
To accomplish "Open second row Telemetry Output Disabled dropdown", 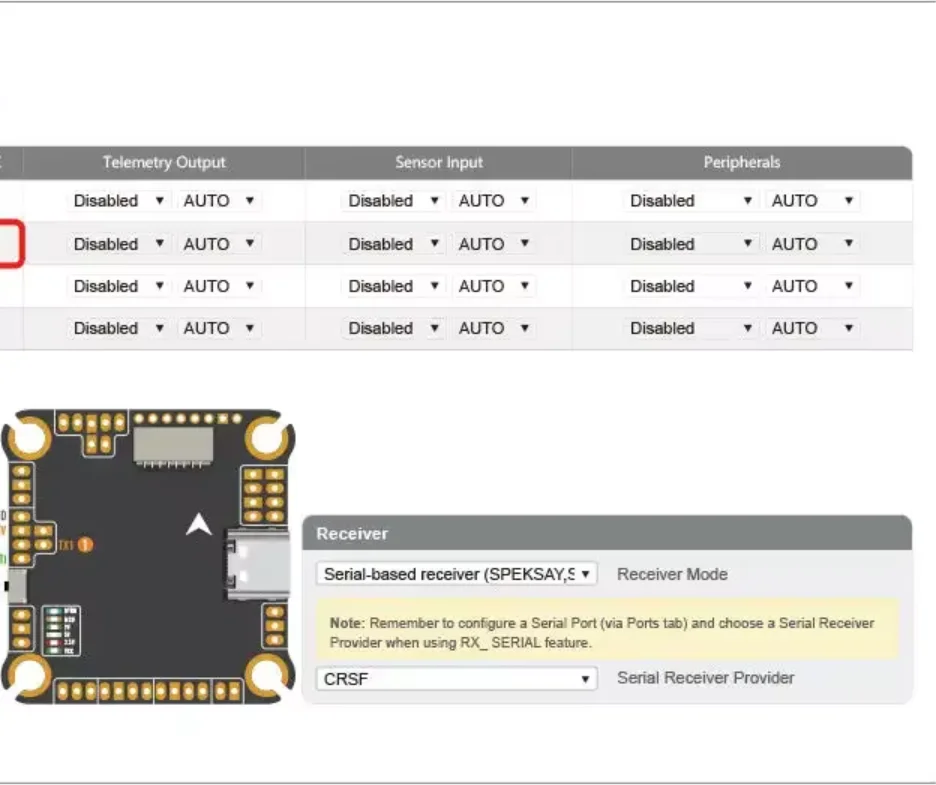I will [119, 244].
